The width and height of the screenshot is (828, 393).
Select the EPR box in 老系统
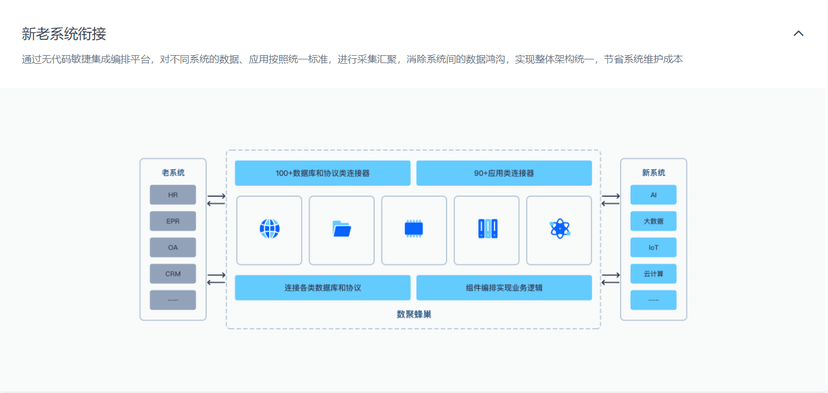(173, 221)
